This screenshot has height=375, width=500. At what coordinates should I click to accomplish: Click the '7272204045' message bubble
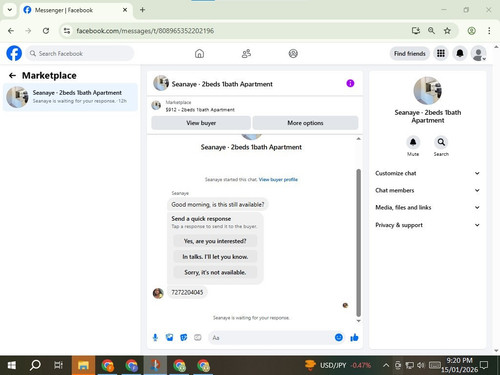click(187, 292)
